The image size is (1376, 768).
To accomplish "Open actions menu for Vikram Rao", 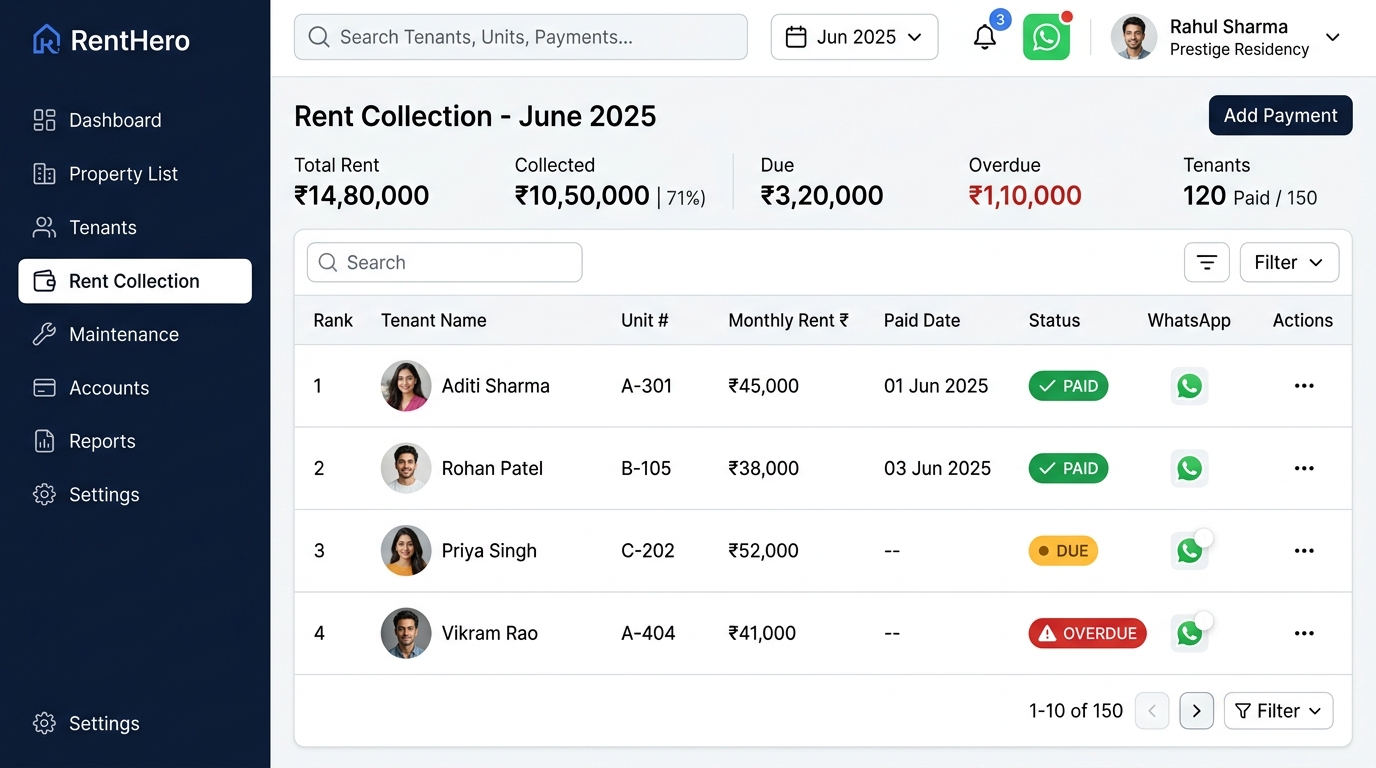I will [1304, 633].
